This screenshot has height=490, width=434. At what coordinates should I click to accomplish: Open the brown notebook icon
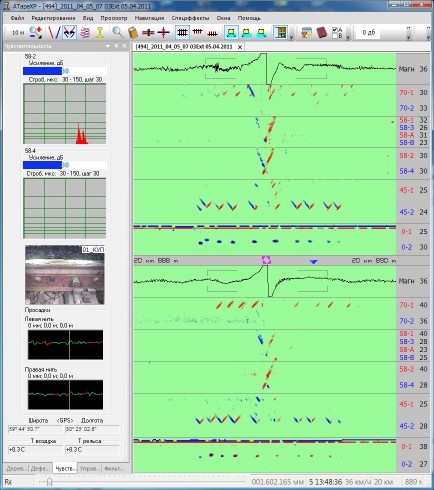tap(322, 32)
